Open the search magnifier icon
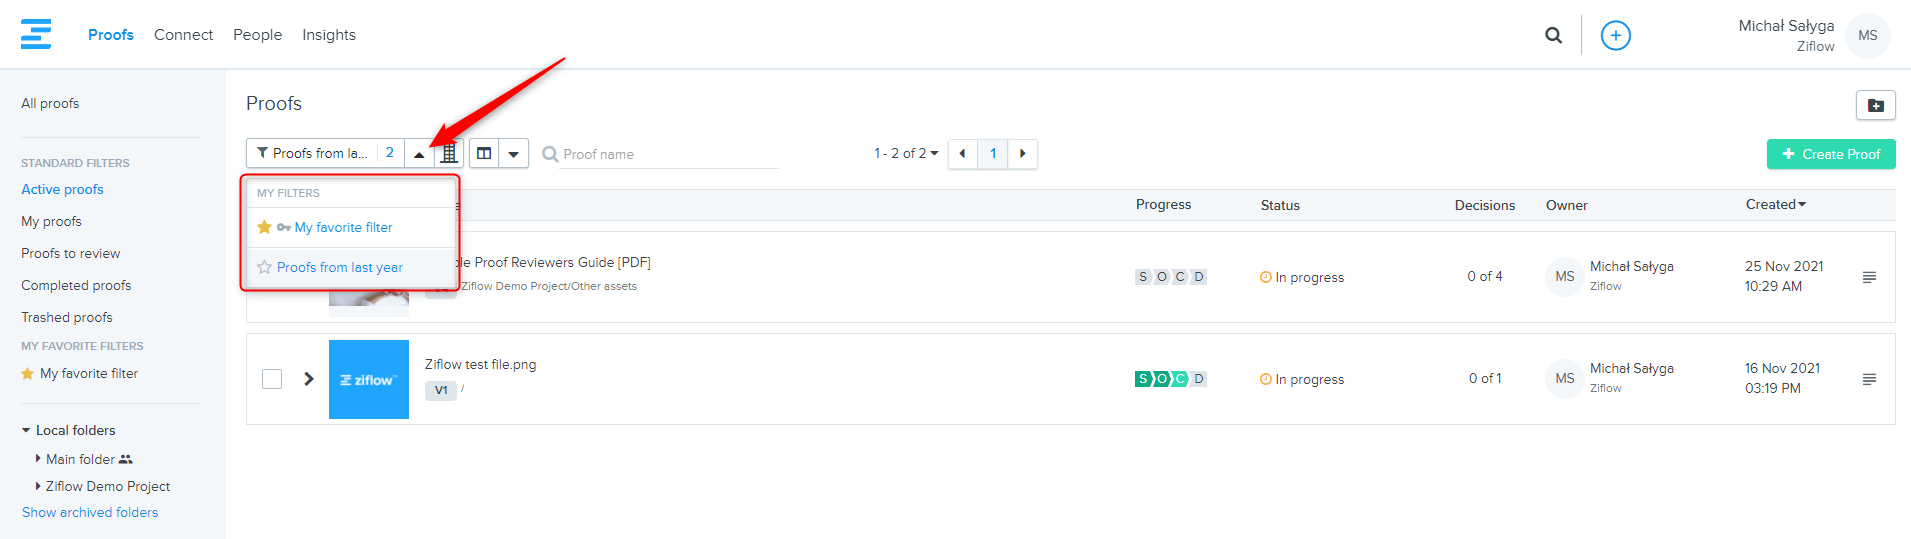1911x539 pixels. 1553,35
